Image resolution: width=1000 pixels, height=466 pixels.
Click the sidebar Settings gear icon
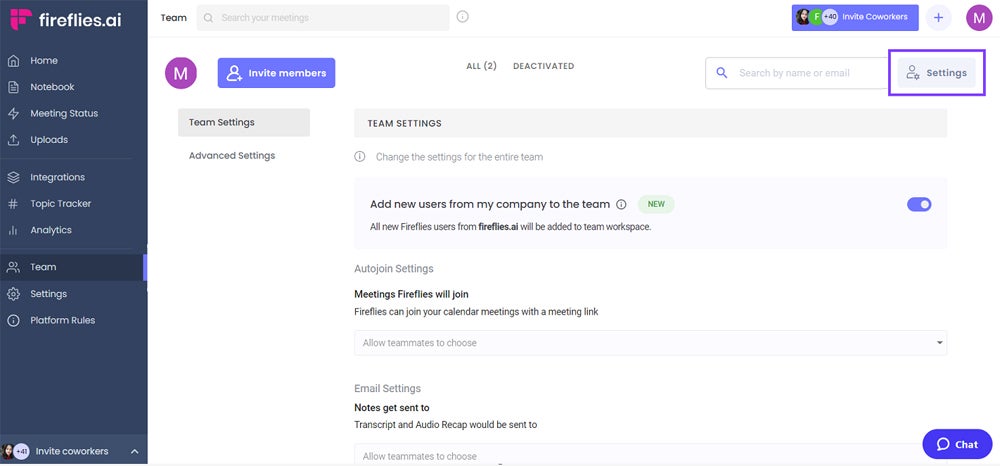pyautogui.click(x=13, y=294)
